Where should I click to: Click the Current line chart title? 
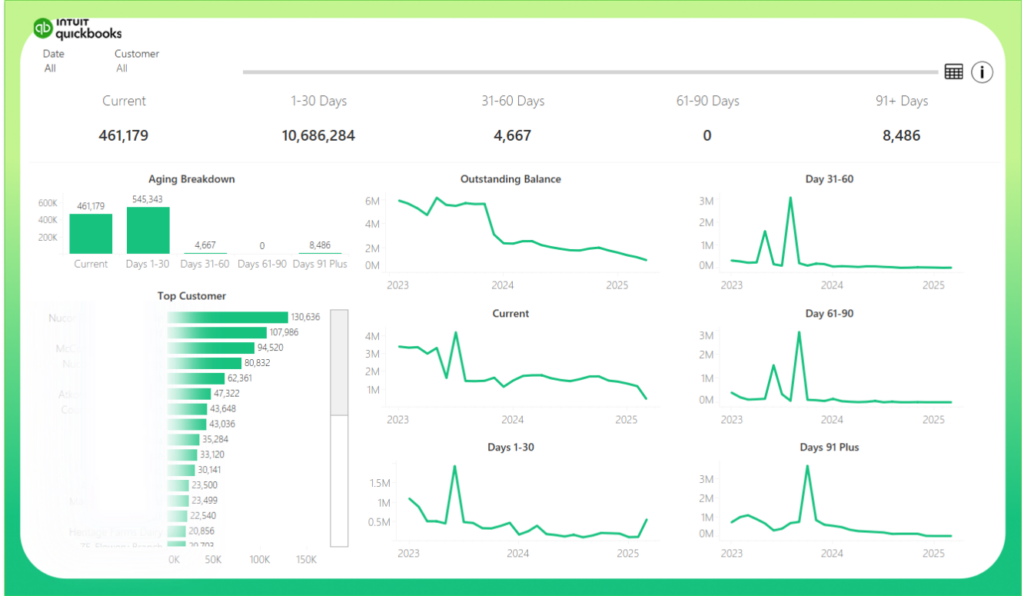[511, 313]
